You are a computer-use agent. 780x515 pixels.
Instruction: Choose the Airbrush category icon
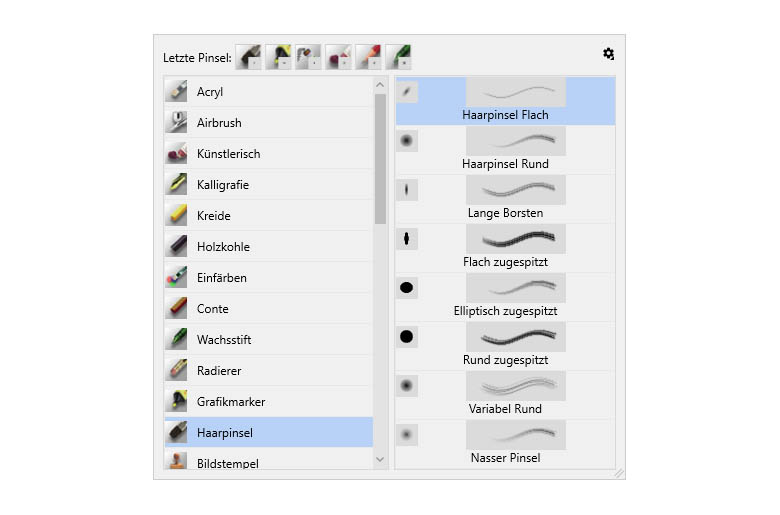176,122
